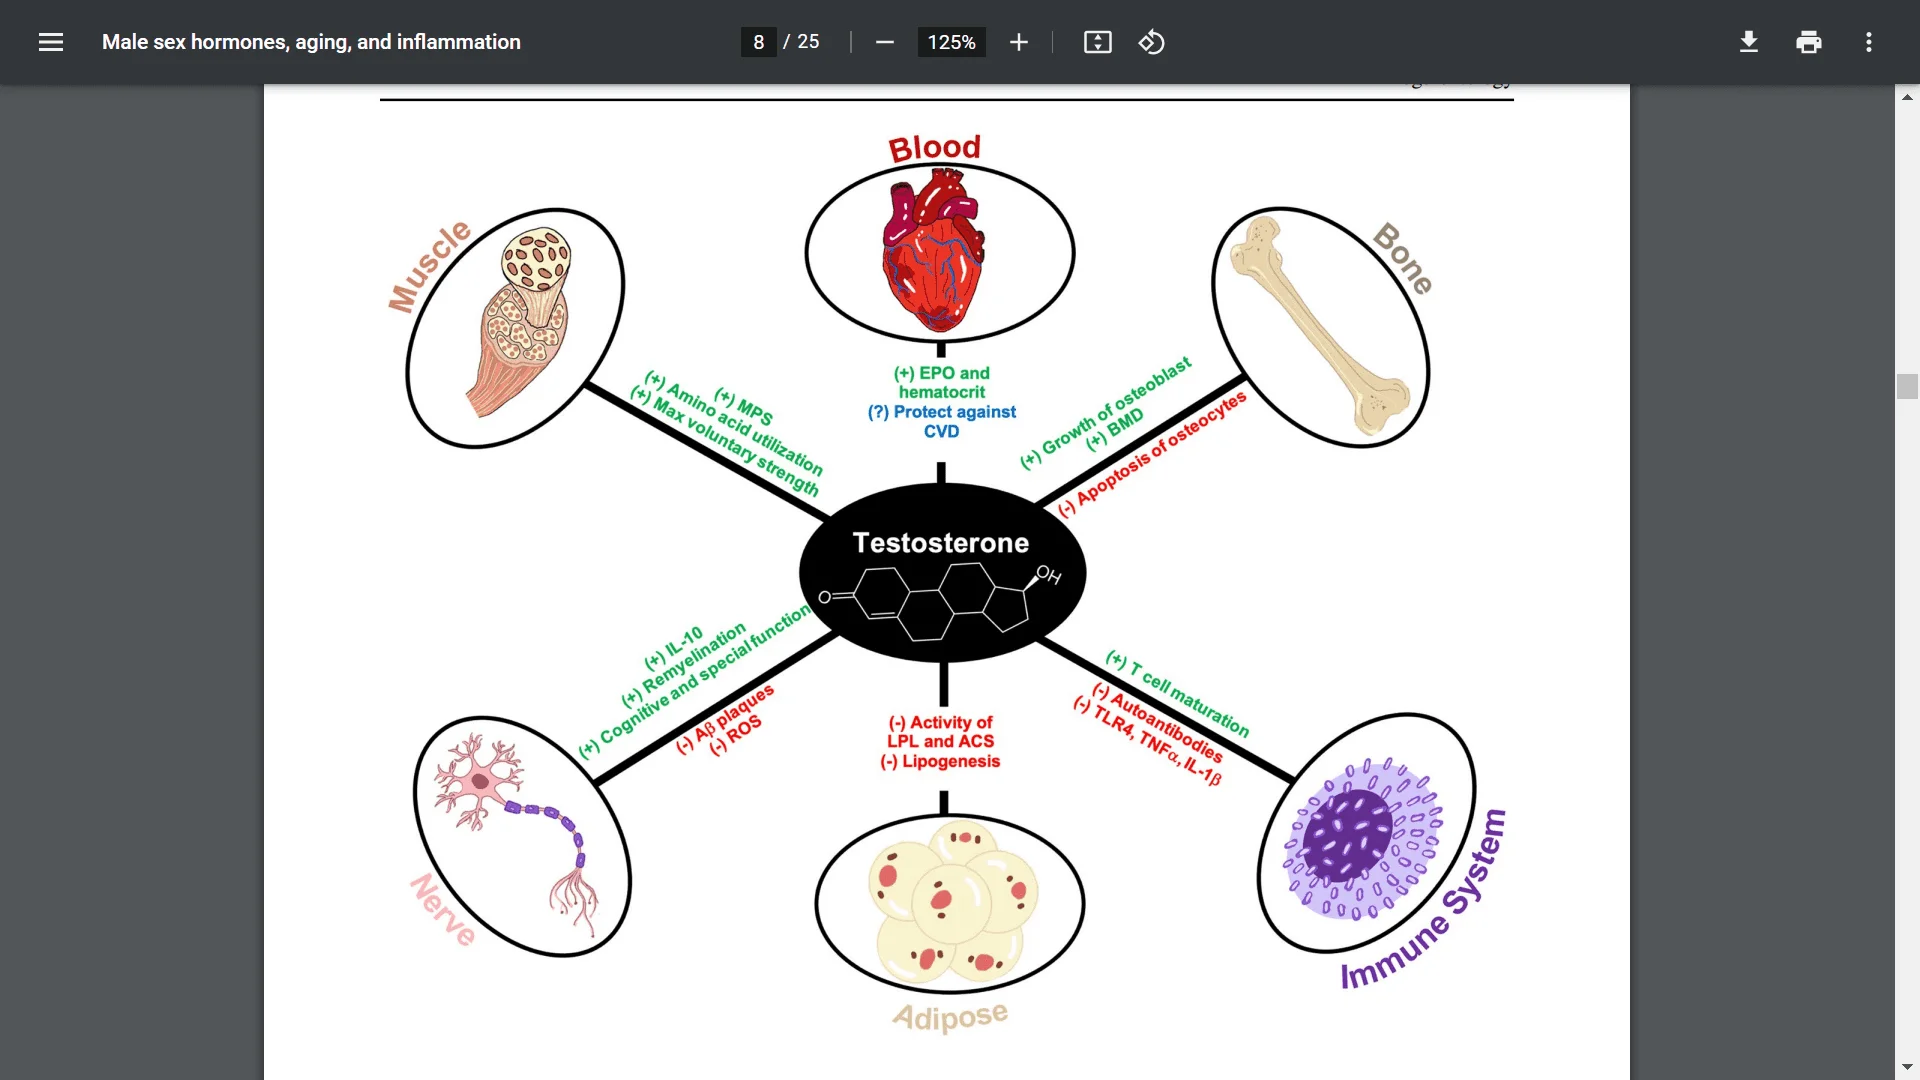
Task: Click the neuron illustration
Action: click(x=516, y=835)
